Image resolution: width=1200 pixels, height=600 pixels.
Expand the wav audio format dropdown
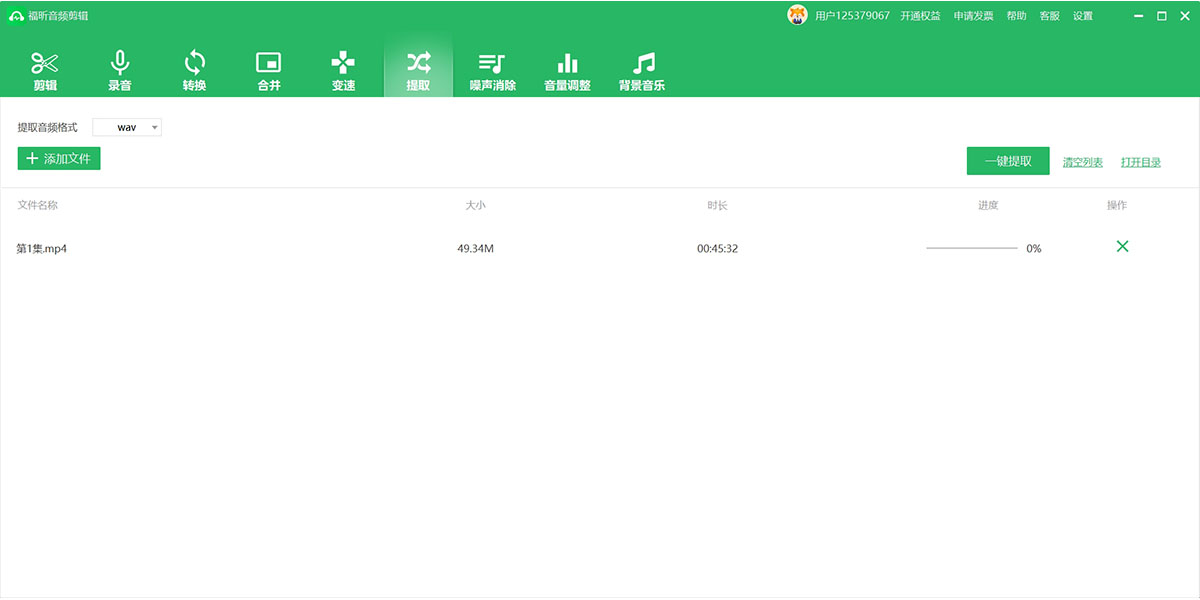click(x=127, y=128)
